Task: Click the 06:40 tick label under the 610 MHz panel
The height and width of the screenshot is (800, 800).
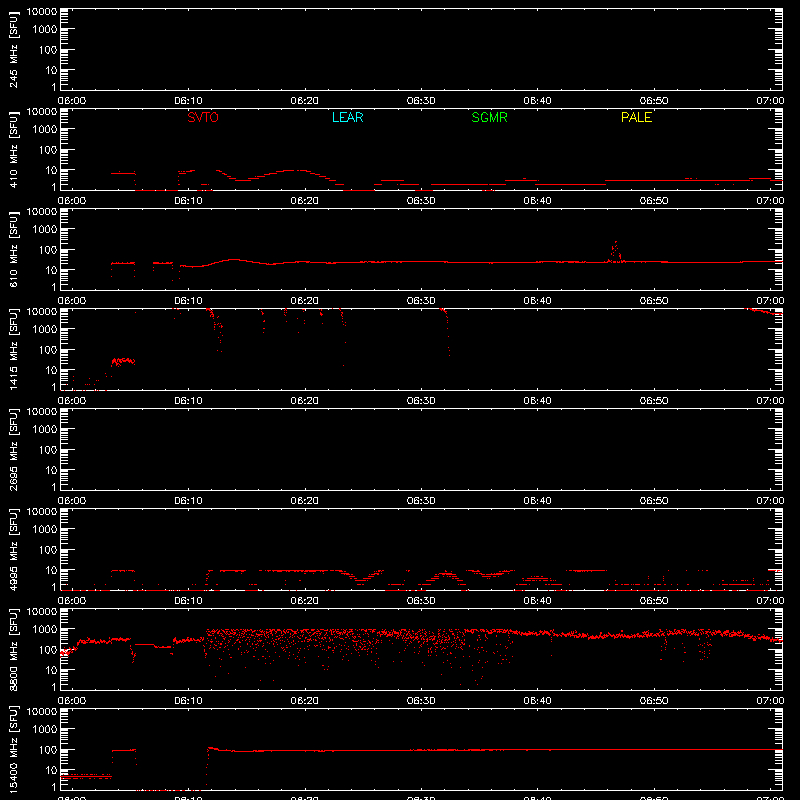Action: pyautogui.click(x=537, y=301)
